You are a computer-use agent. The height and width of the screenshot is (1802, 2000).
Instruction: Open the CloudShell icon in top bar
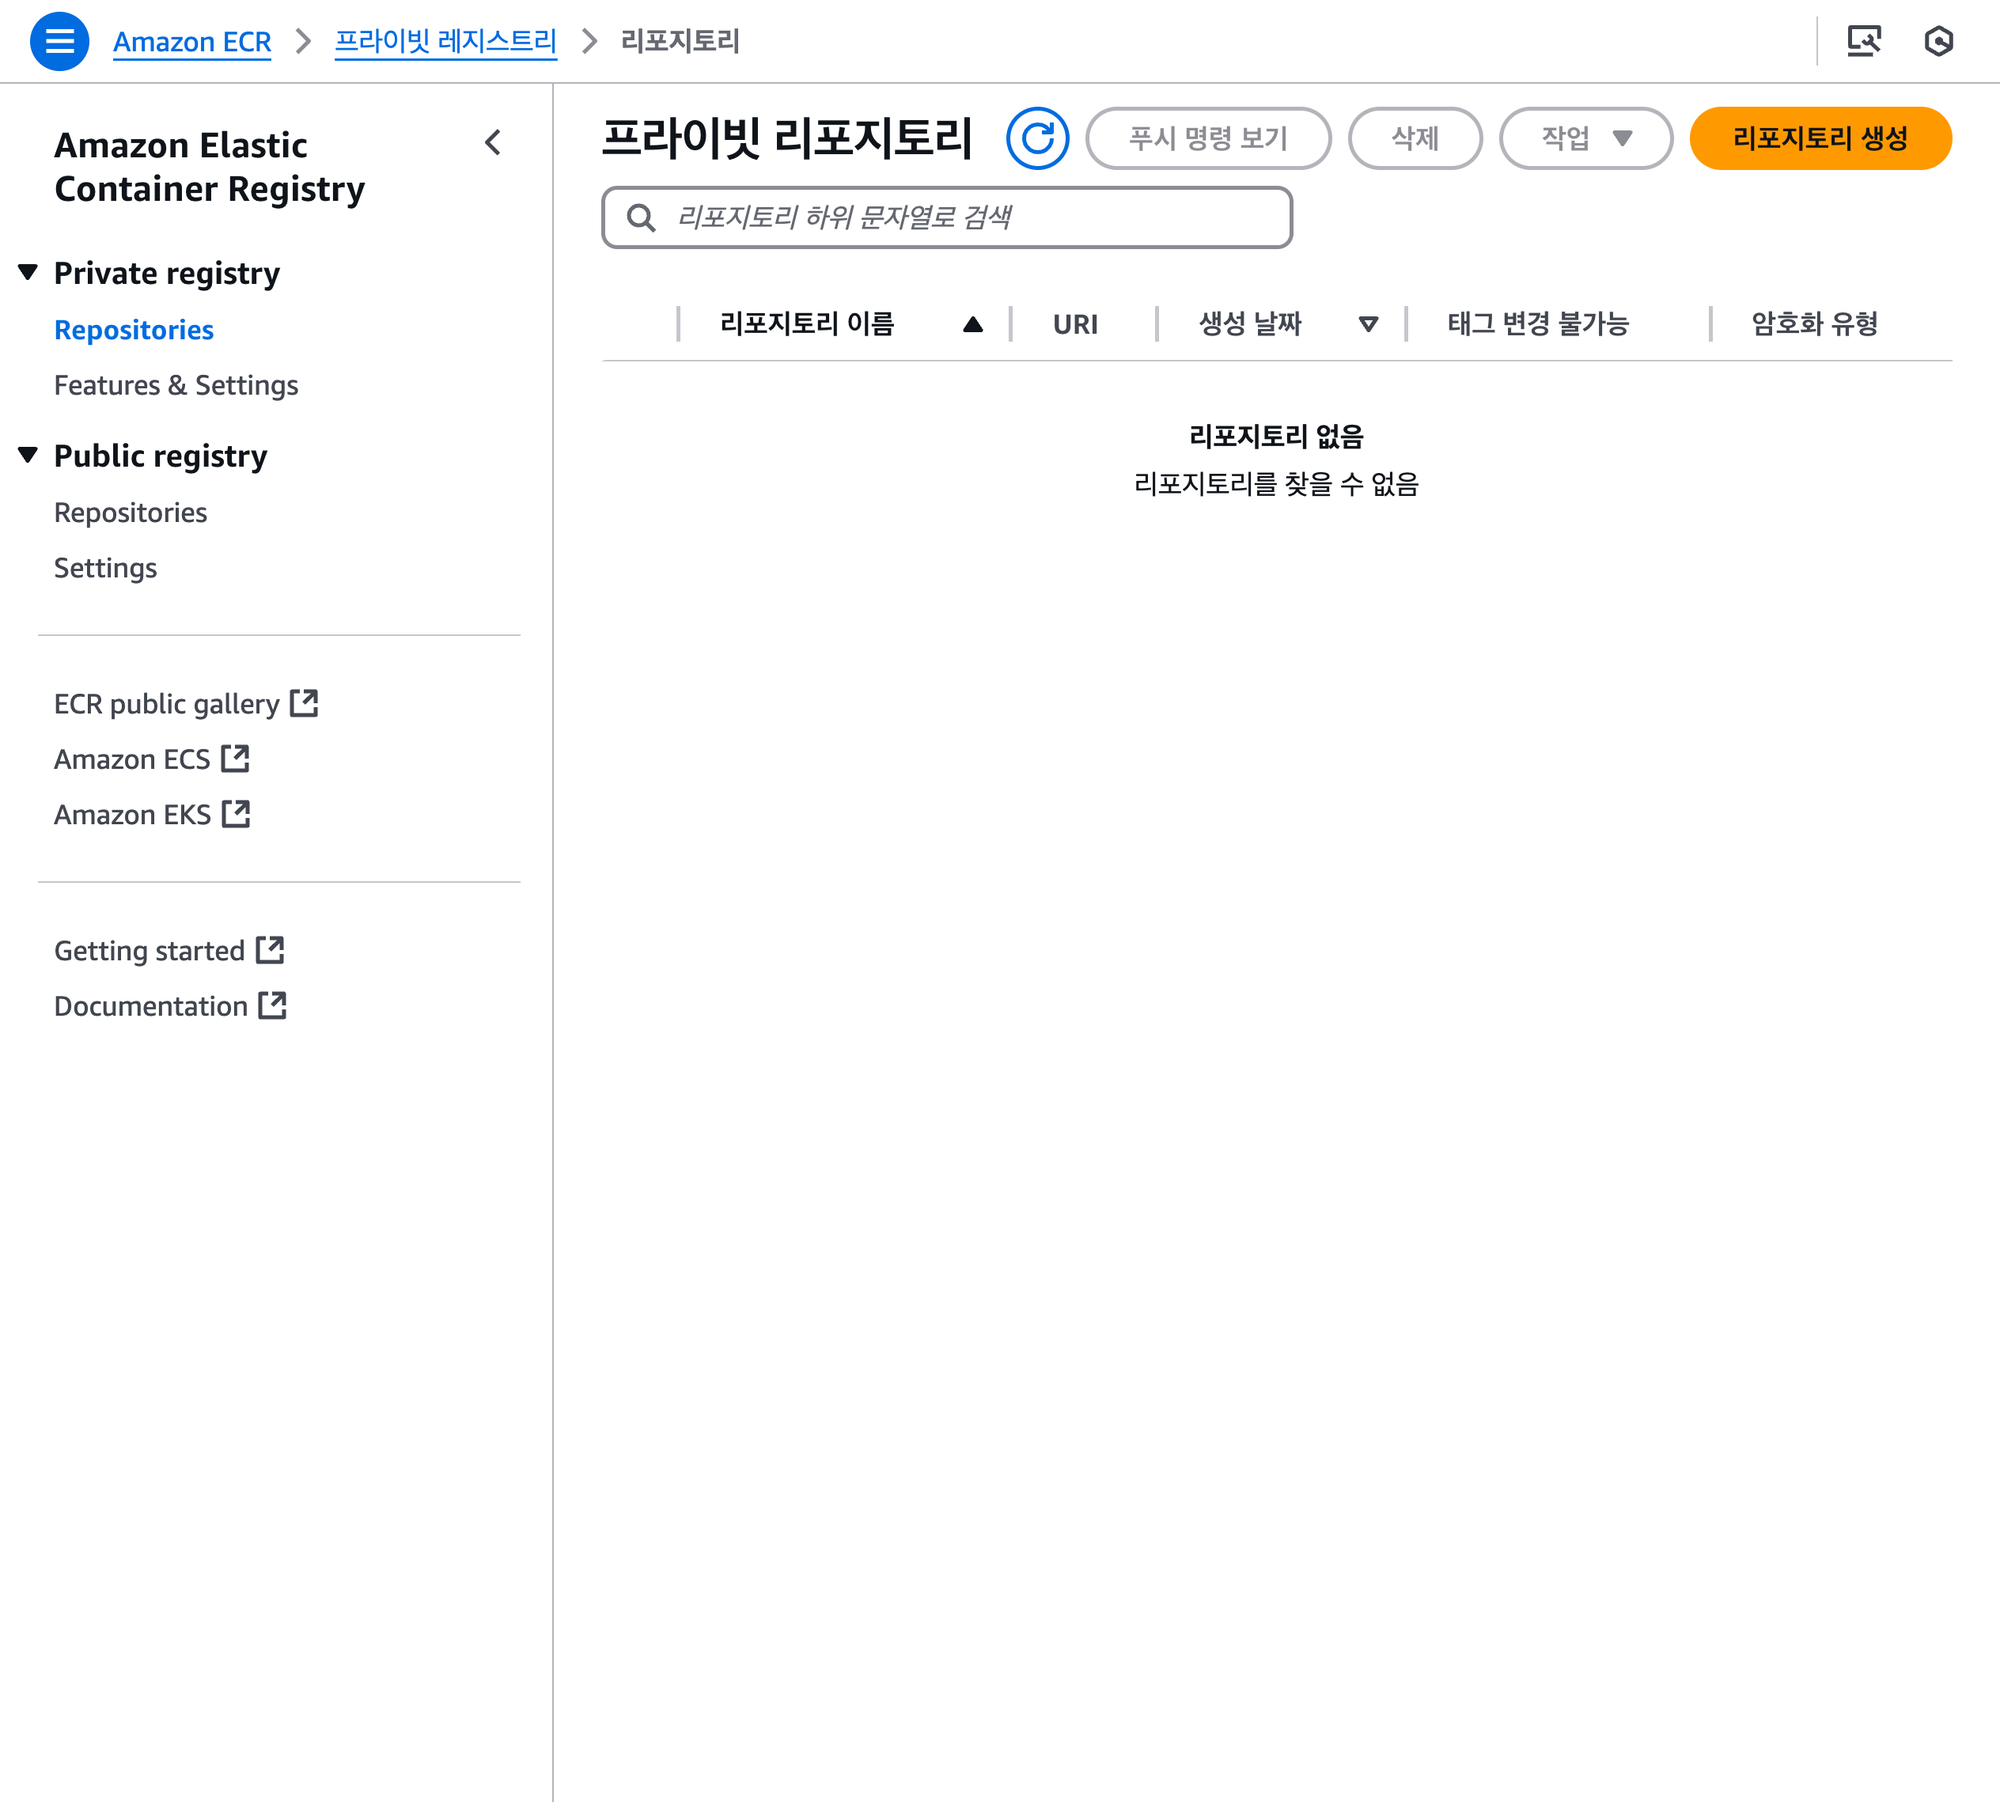pos(1864,41)
